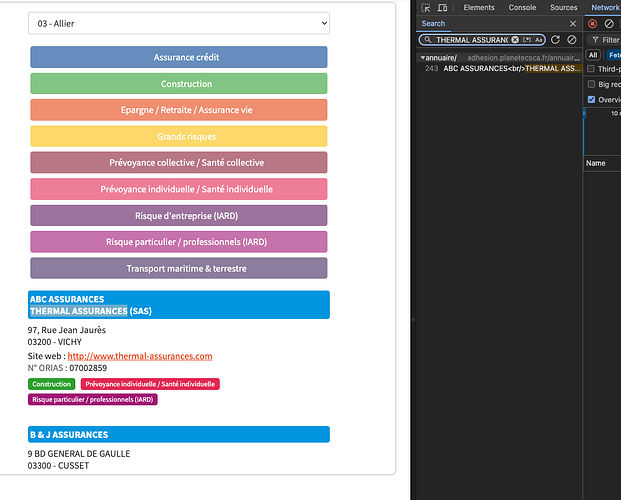Click the purple Risque particulier tag
Viewport: 621px width, 500px height.
tap(93, 399)
